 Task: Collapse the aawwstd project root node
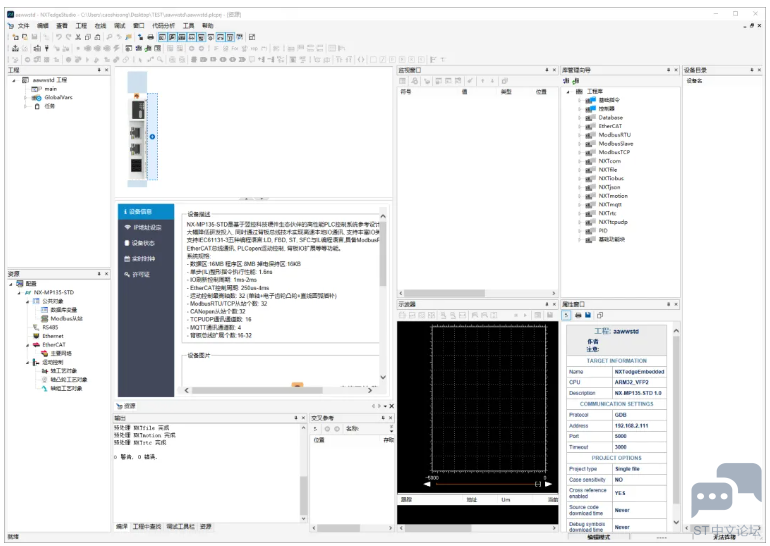click(14, 80)
